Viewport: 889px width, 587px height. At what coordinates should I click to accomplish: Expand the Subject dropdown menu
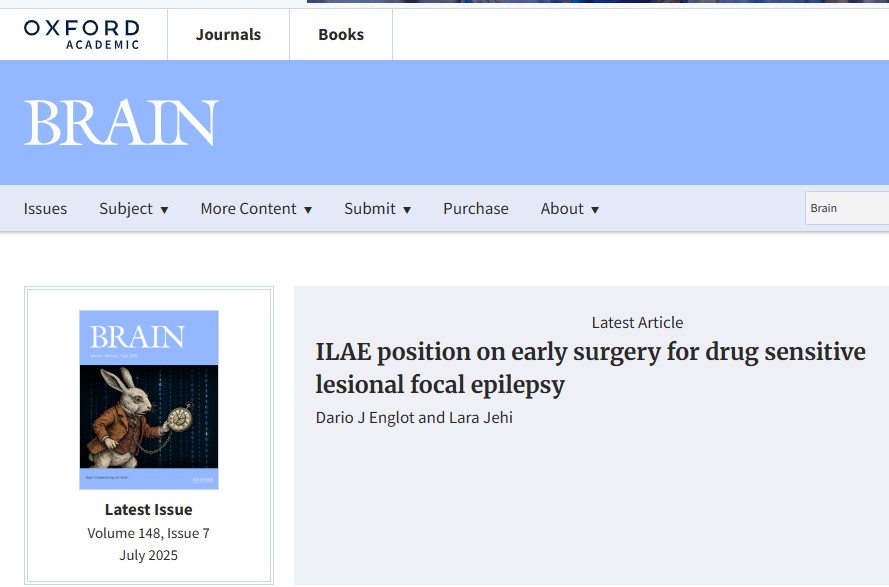coord(134,209)
